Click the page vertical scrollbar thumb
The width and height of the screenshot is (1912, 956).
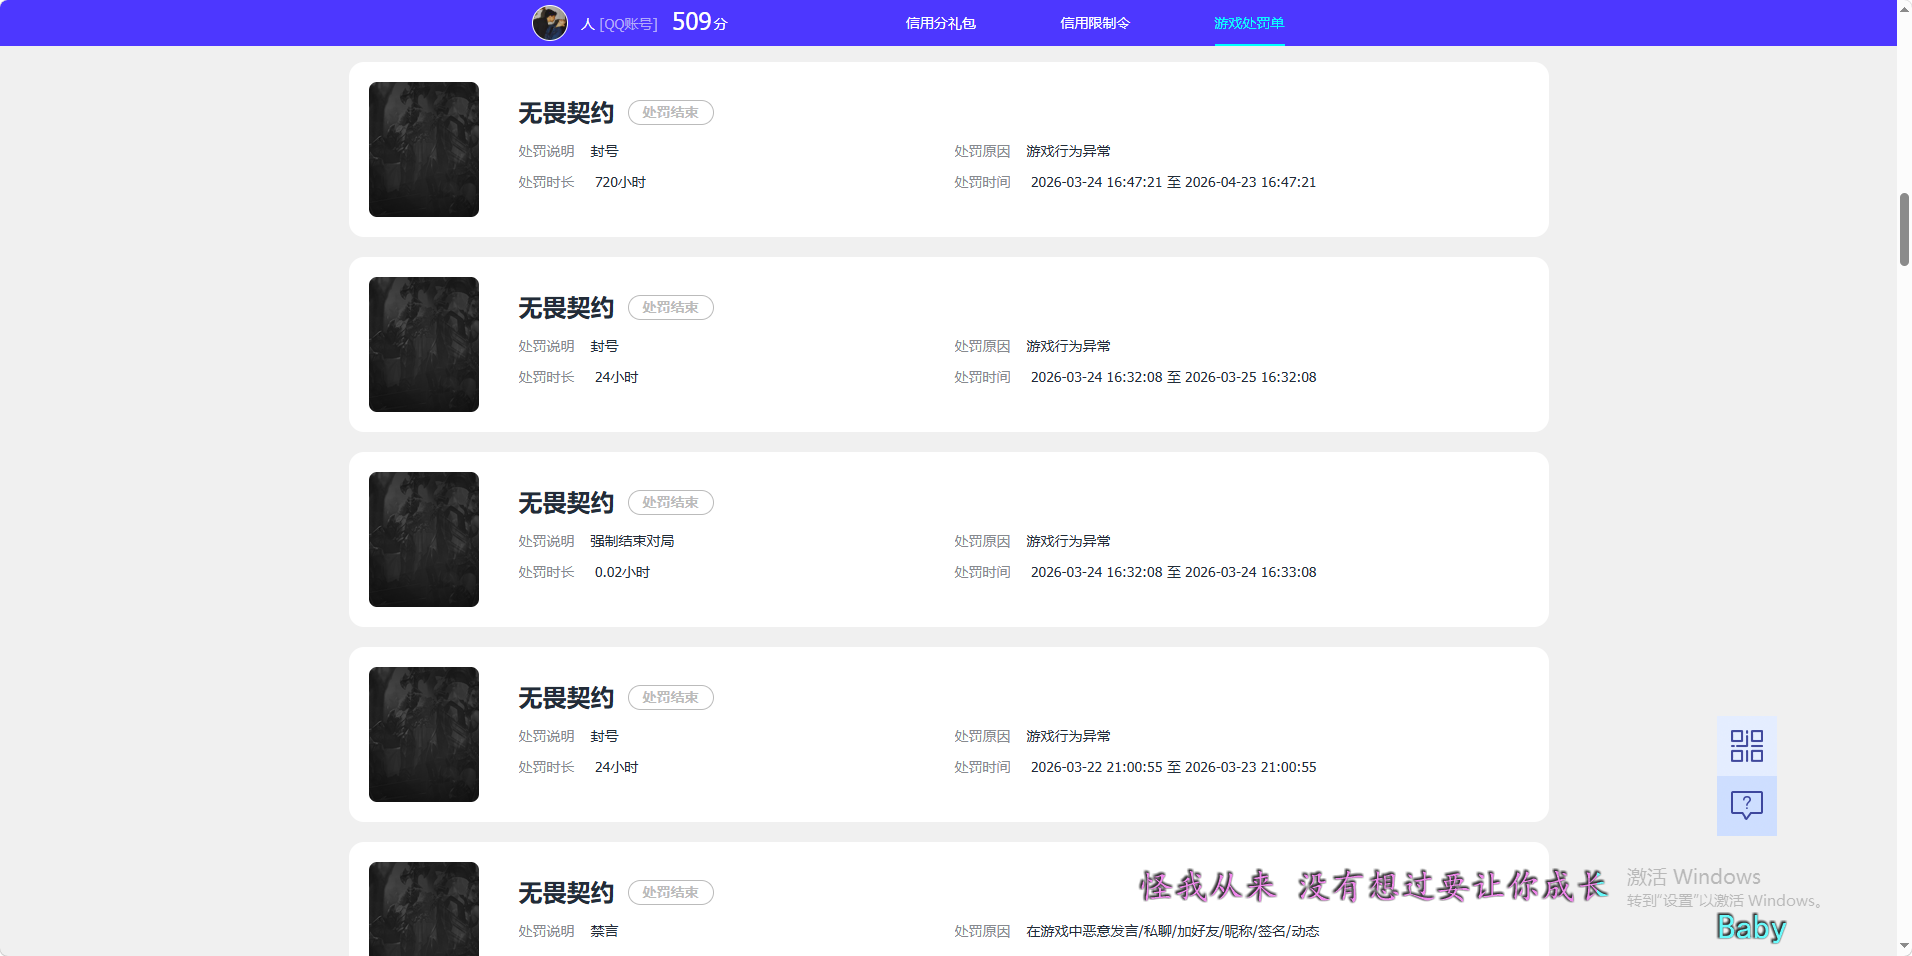[1904, 230]
